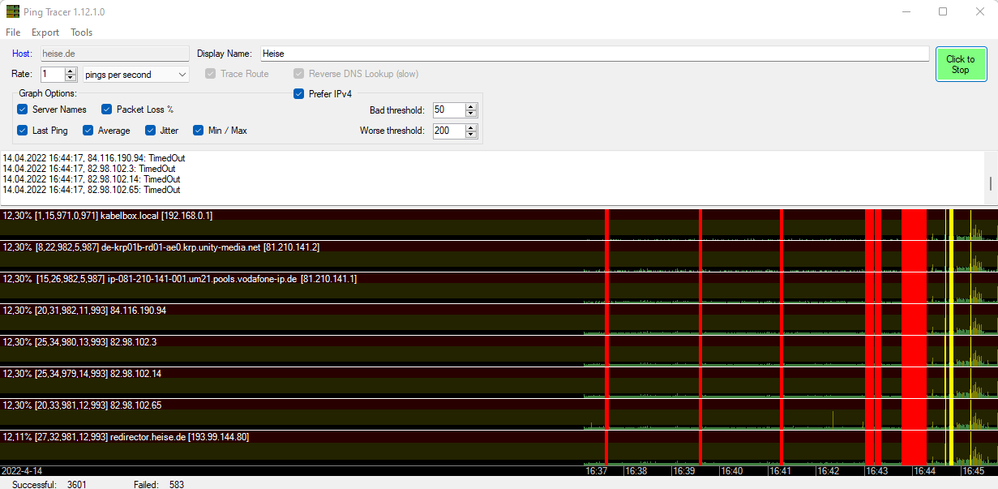
Task: Increase the Worse threshold value
Action: pos(471,127)
